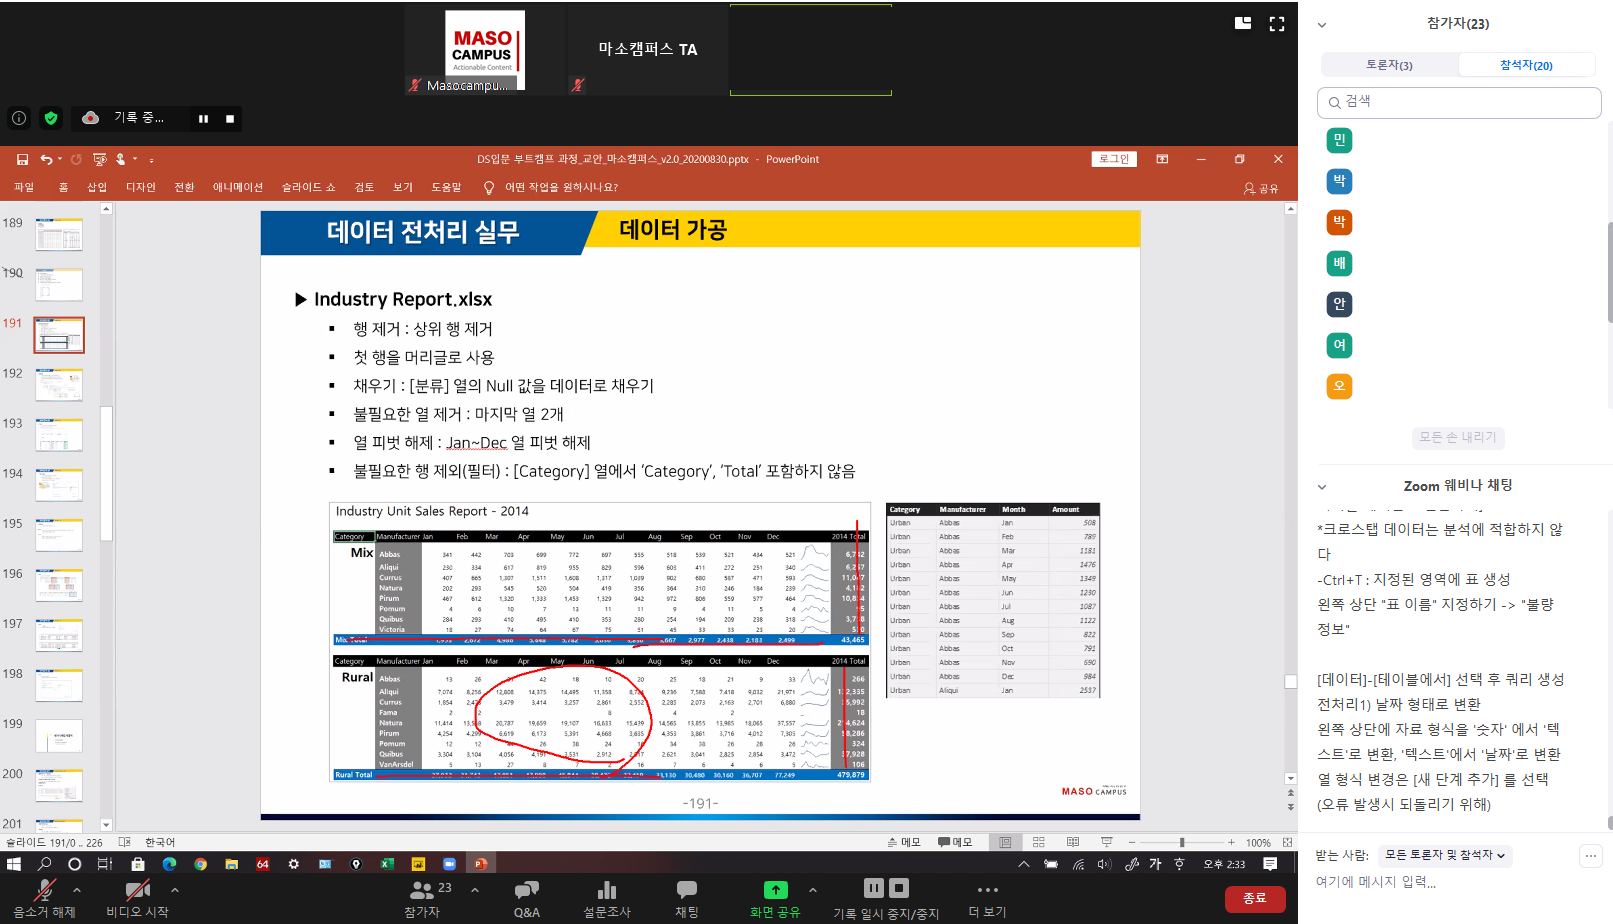Viewport: 1613px width, 924px height.
Task: Click the PowerPoint zoom slider
Action: pos(1181,842)
